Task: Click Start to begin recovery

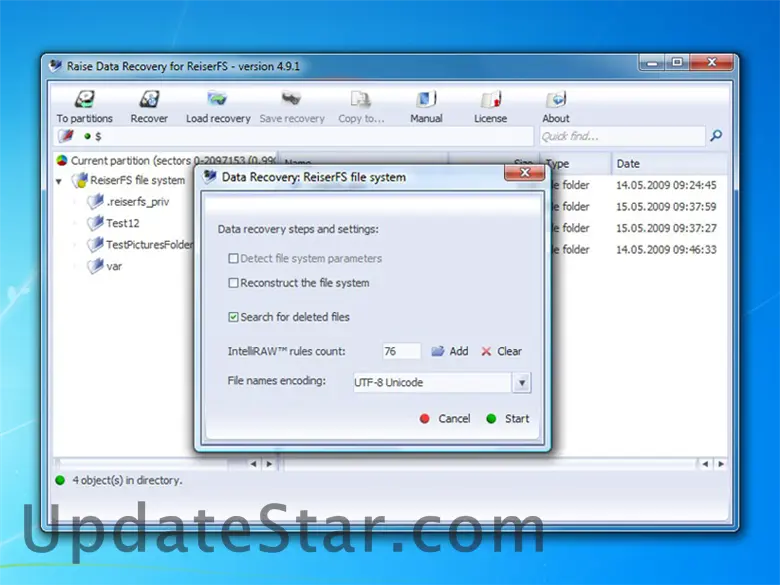Action: [508, 418]
